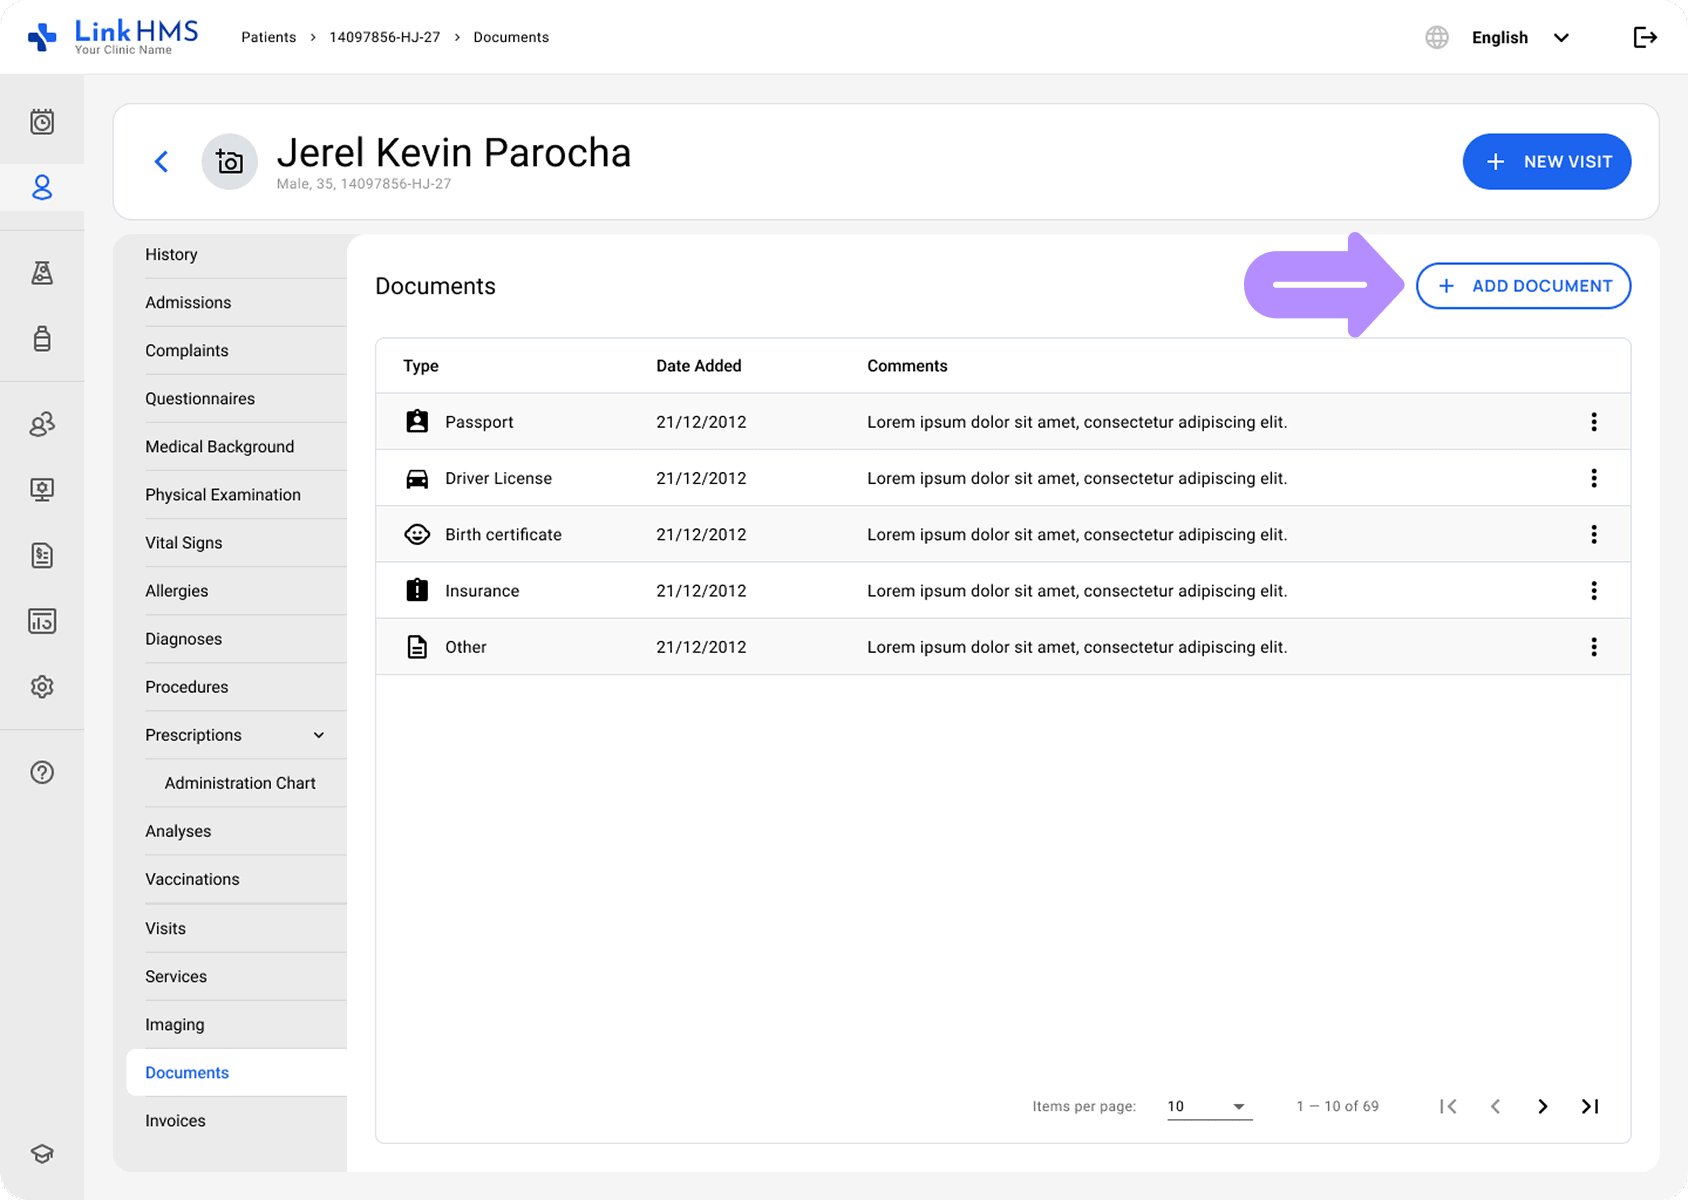Click Patients breadcrumb link
This screenshot has width=1688, height=1200.
point(268,37)
